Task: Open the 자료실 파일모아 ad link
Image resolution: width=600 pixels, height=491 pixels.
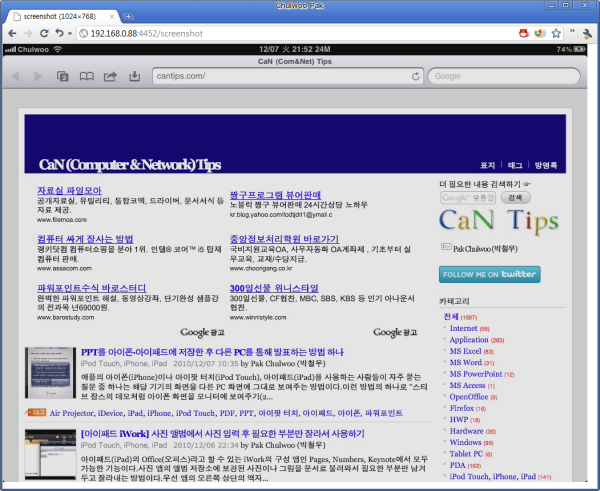Action: [x=69, y=190]
